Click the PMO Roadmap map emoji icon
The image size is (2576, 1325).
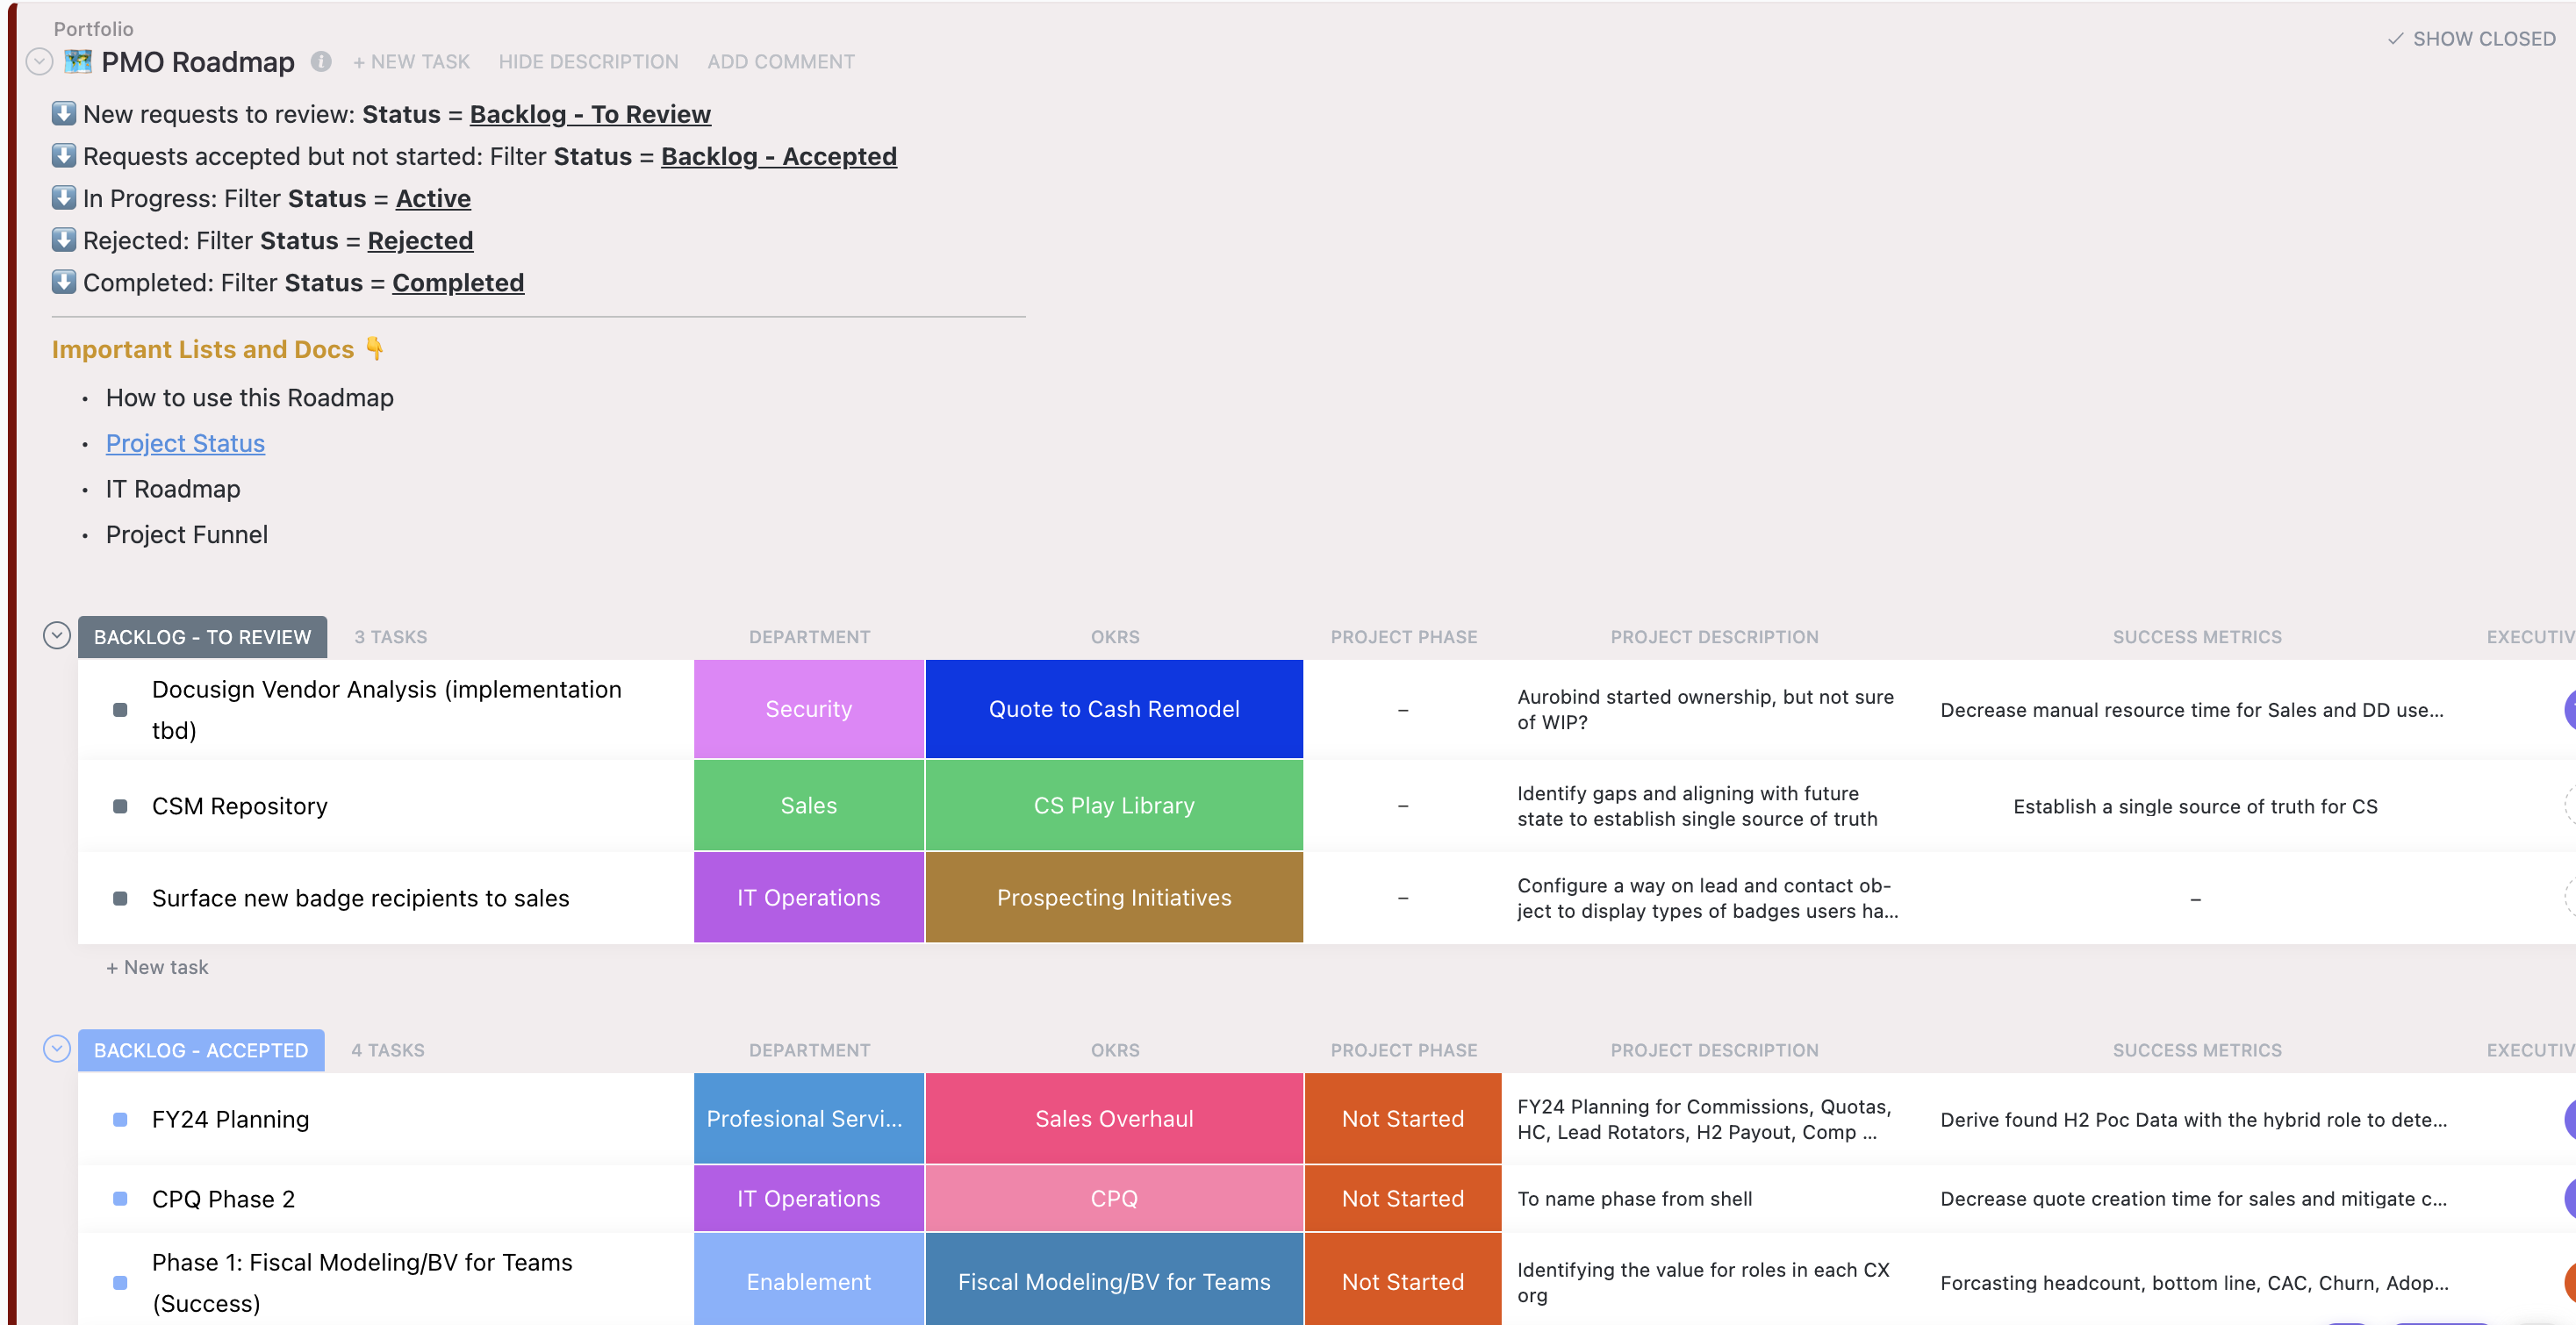[78, 61]
